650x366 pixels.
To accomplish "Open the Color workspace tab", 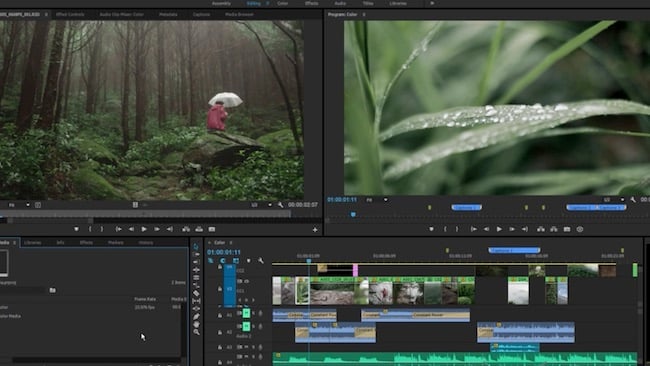I will 282,3.
